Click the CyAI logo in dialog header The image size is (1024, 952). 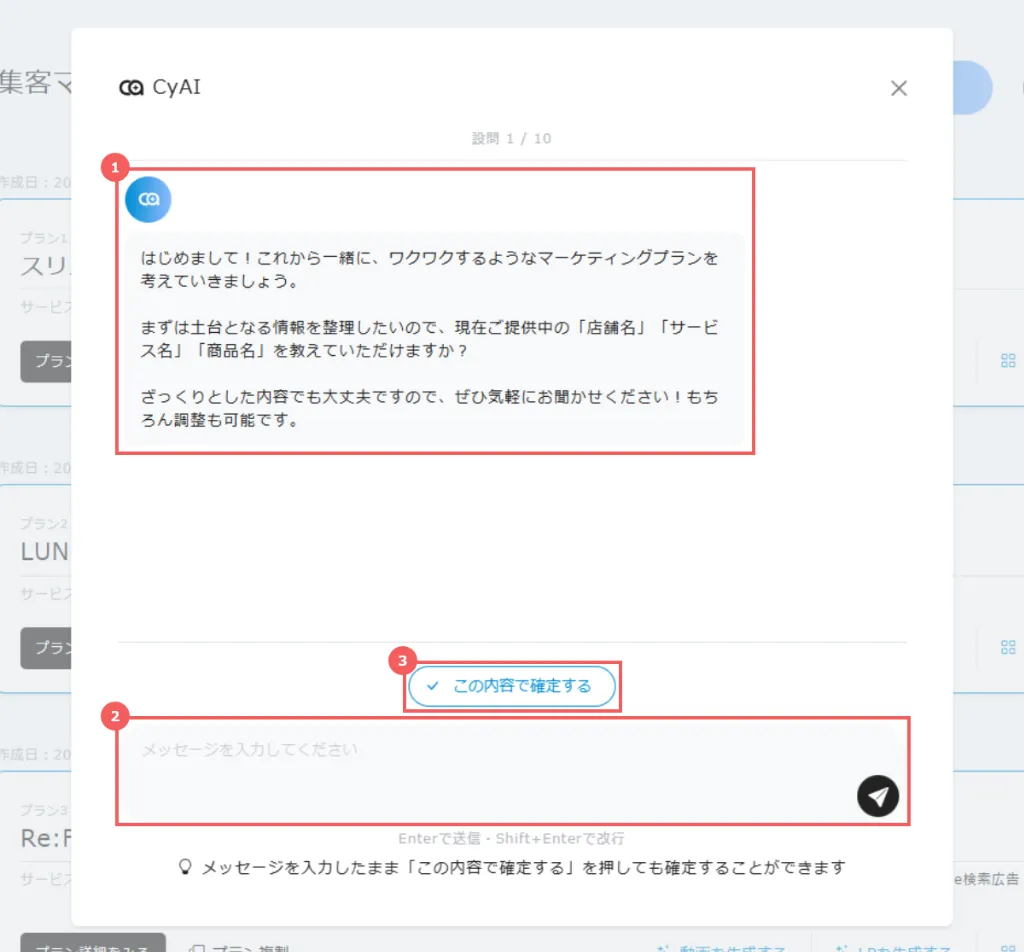pyautogui.click(x=131, y=88)
